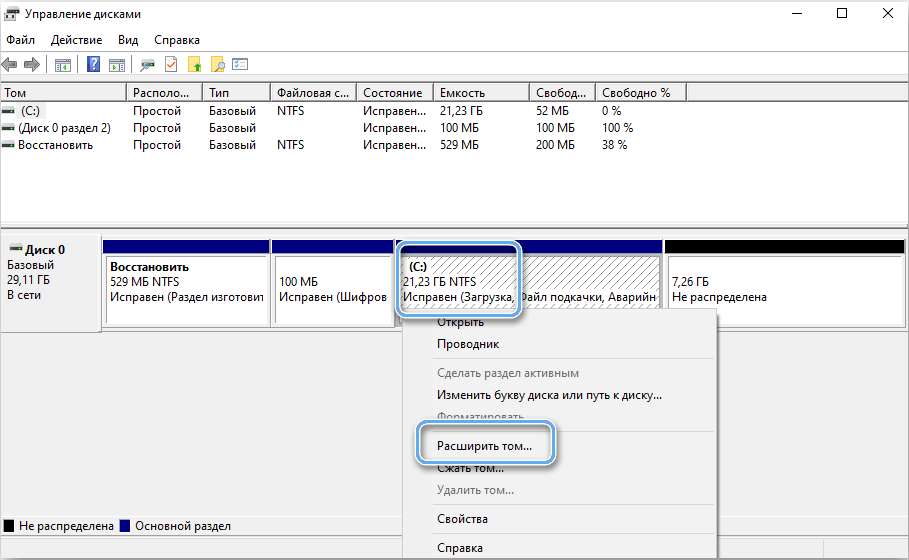This screenshot has width=909, height=560.
Task: Click the yellow sheet green arrow icon
Action: click(195, 65)
